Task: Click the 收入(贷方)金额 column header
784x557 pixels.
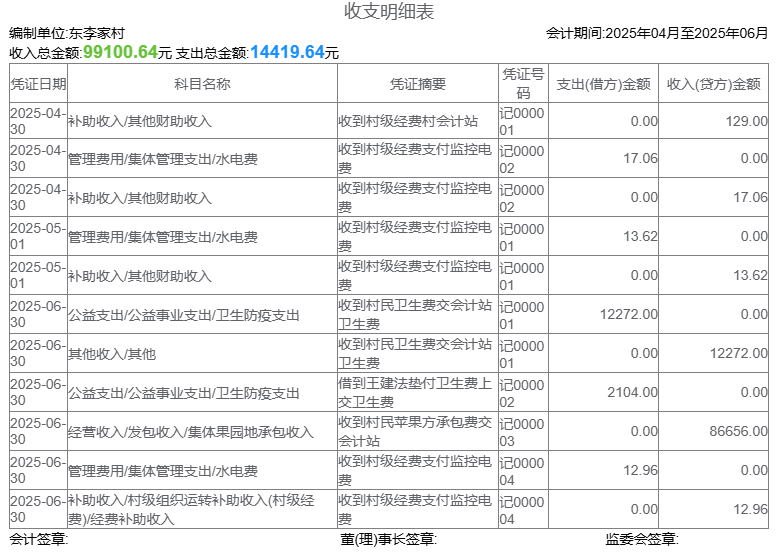Action: tap(713, 84)
